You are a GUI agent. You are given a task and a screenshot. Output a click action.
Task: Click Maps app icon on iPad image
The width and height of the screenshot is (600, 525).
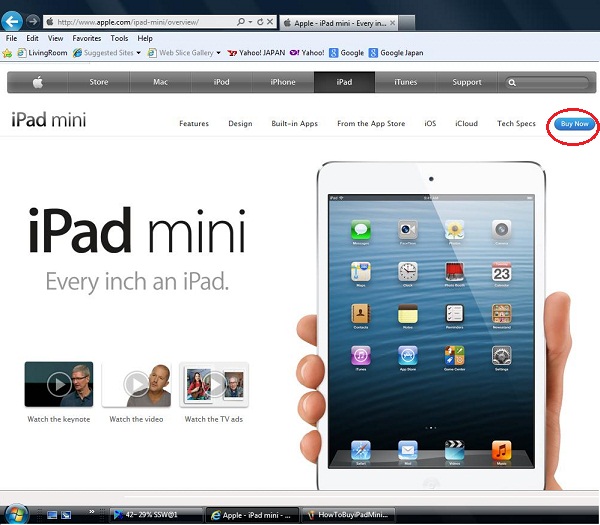pos(360,272)
